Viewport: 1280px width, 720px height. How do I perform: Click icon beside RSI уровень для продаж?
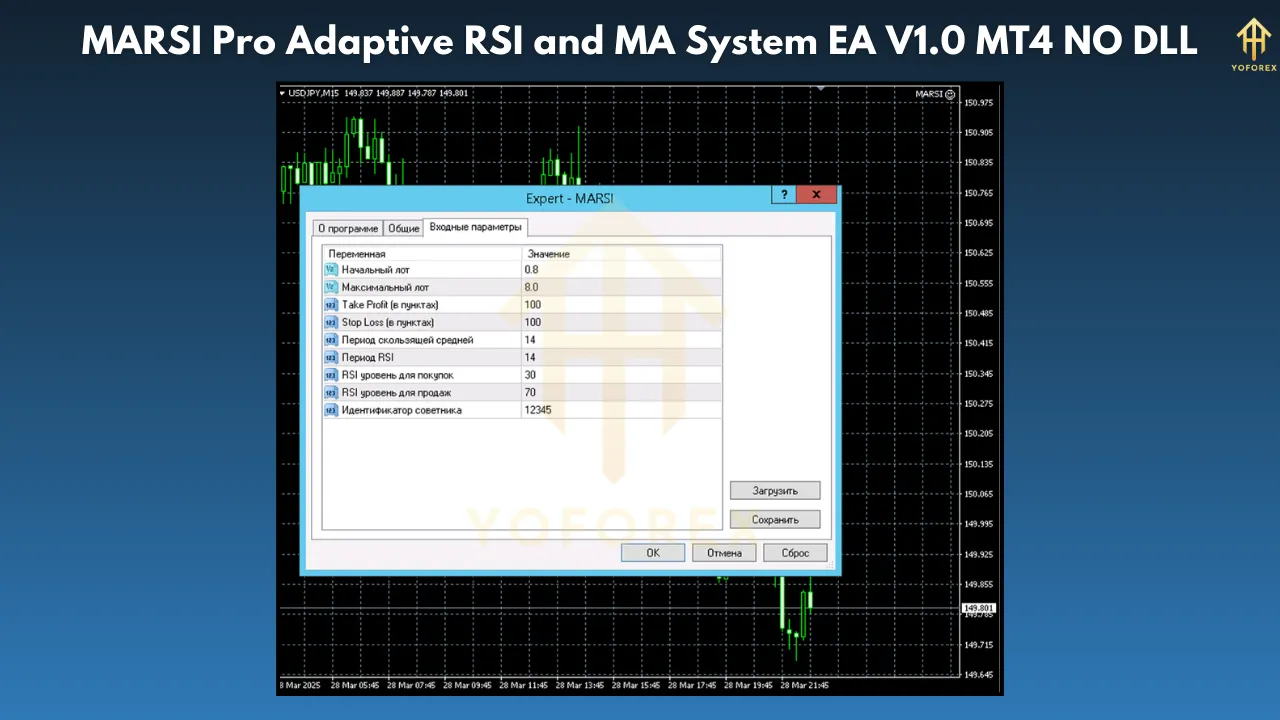(x=331, y=392)
